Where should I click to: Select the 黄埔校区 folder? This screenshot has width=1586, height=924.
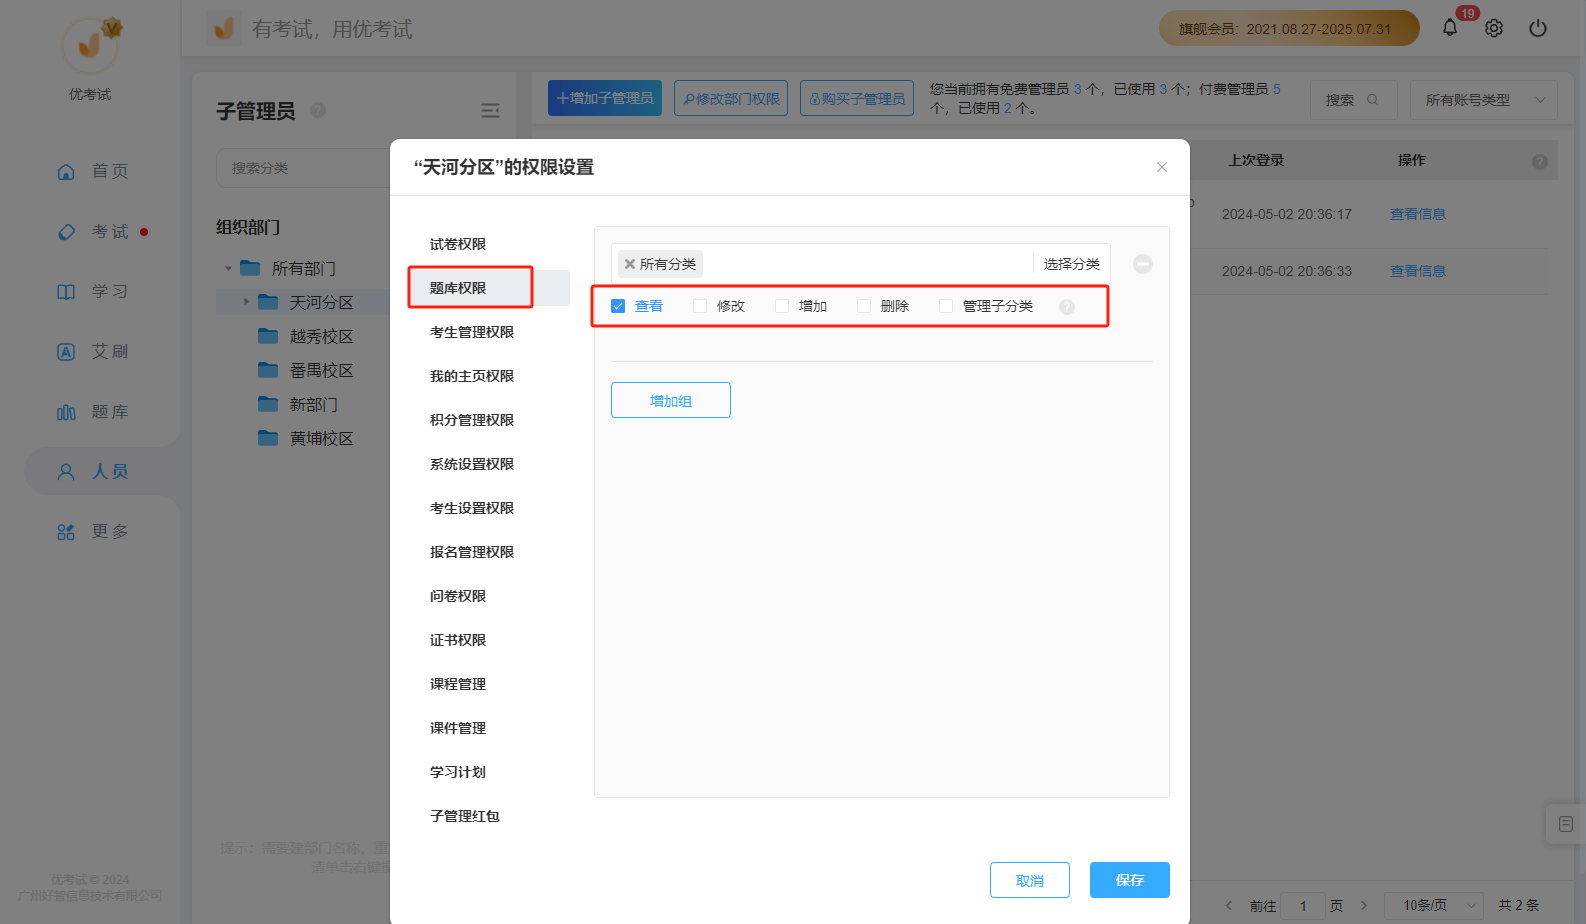(x=306, y=438)
